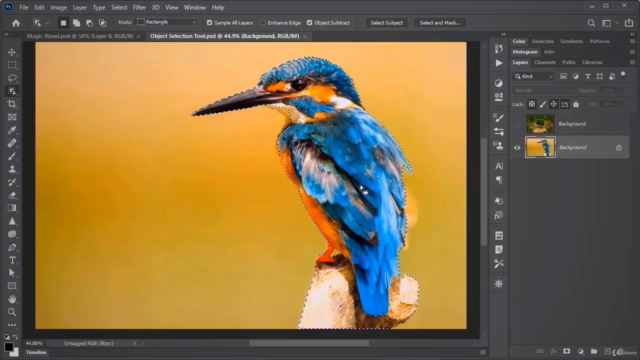Screen dimensions: 640x360
Task: Select the Frame tool
Action: point(12,117)
